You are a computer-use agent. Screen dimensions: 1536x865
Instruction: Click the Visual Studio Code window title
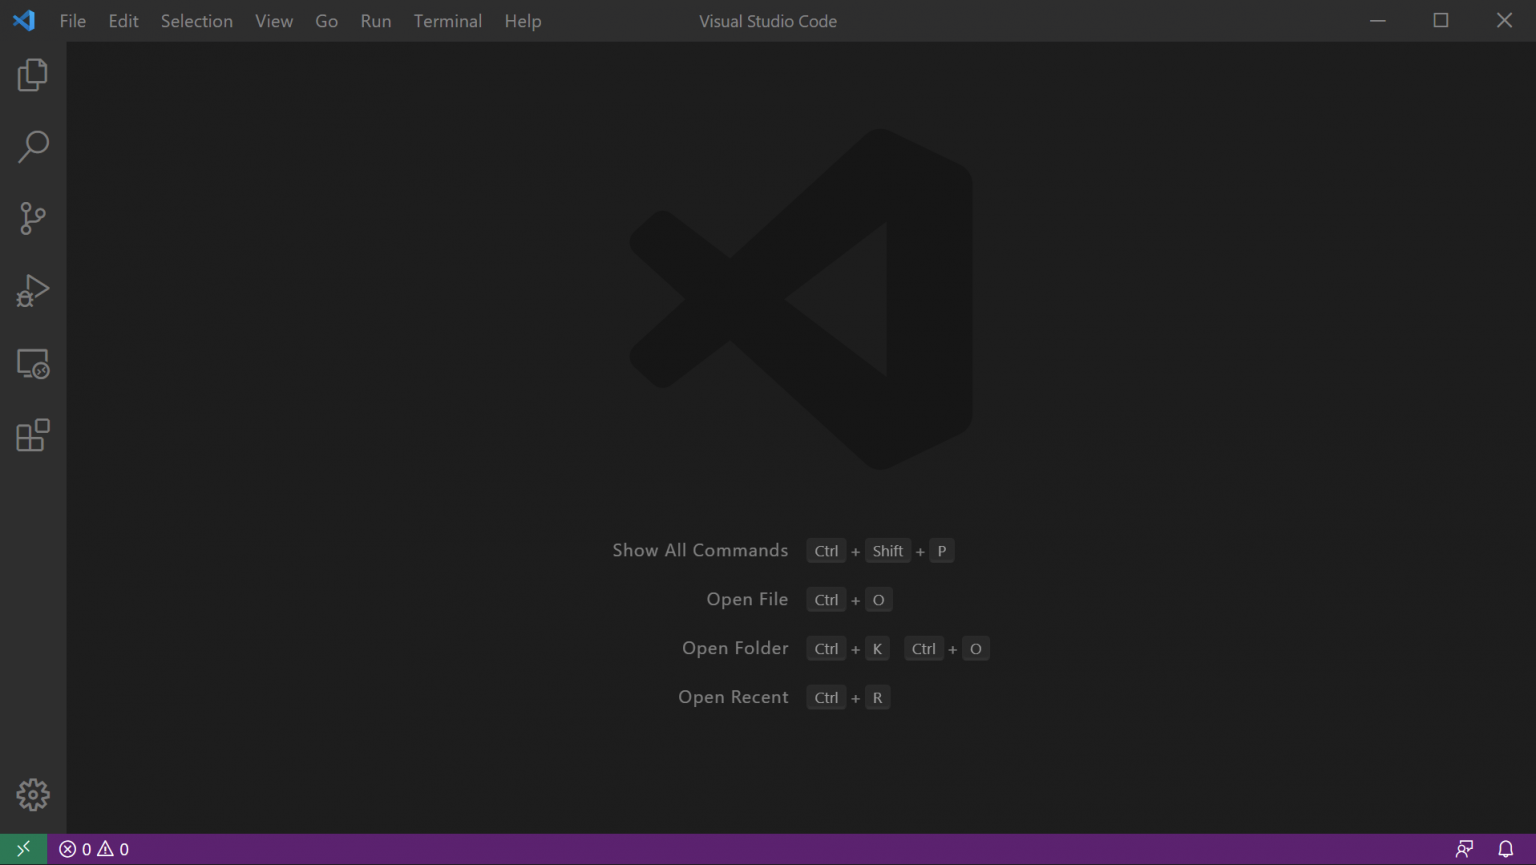(x=768, y=21)
